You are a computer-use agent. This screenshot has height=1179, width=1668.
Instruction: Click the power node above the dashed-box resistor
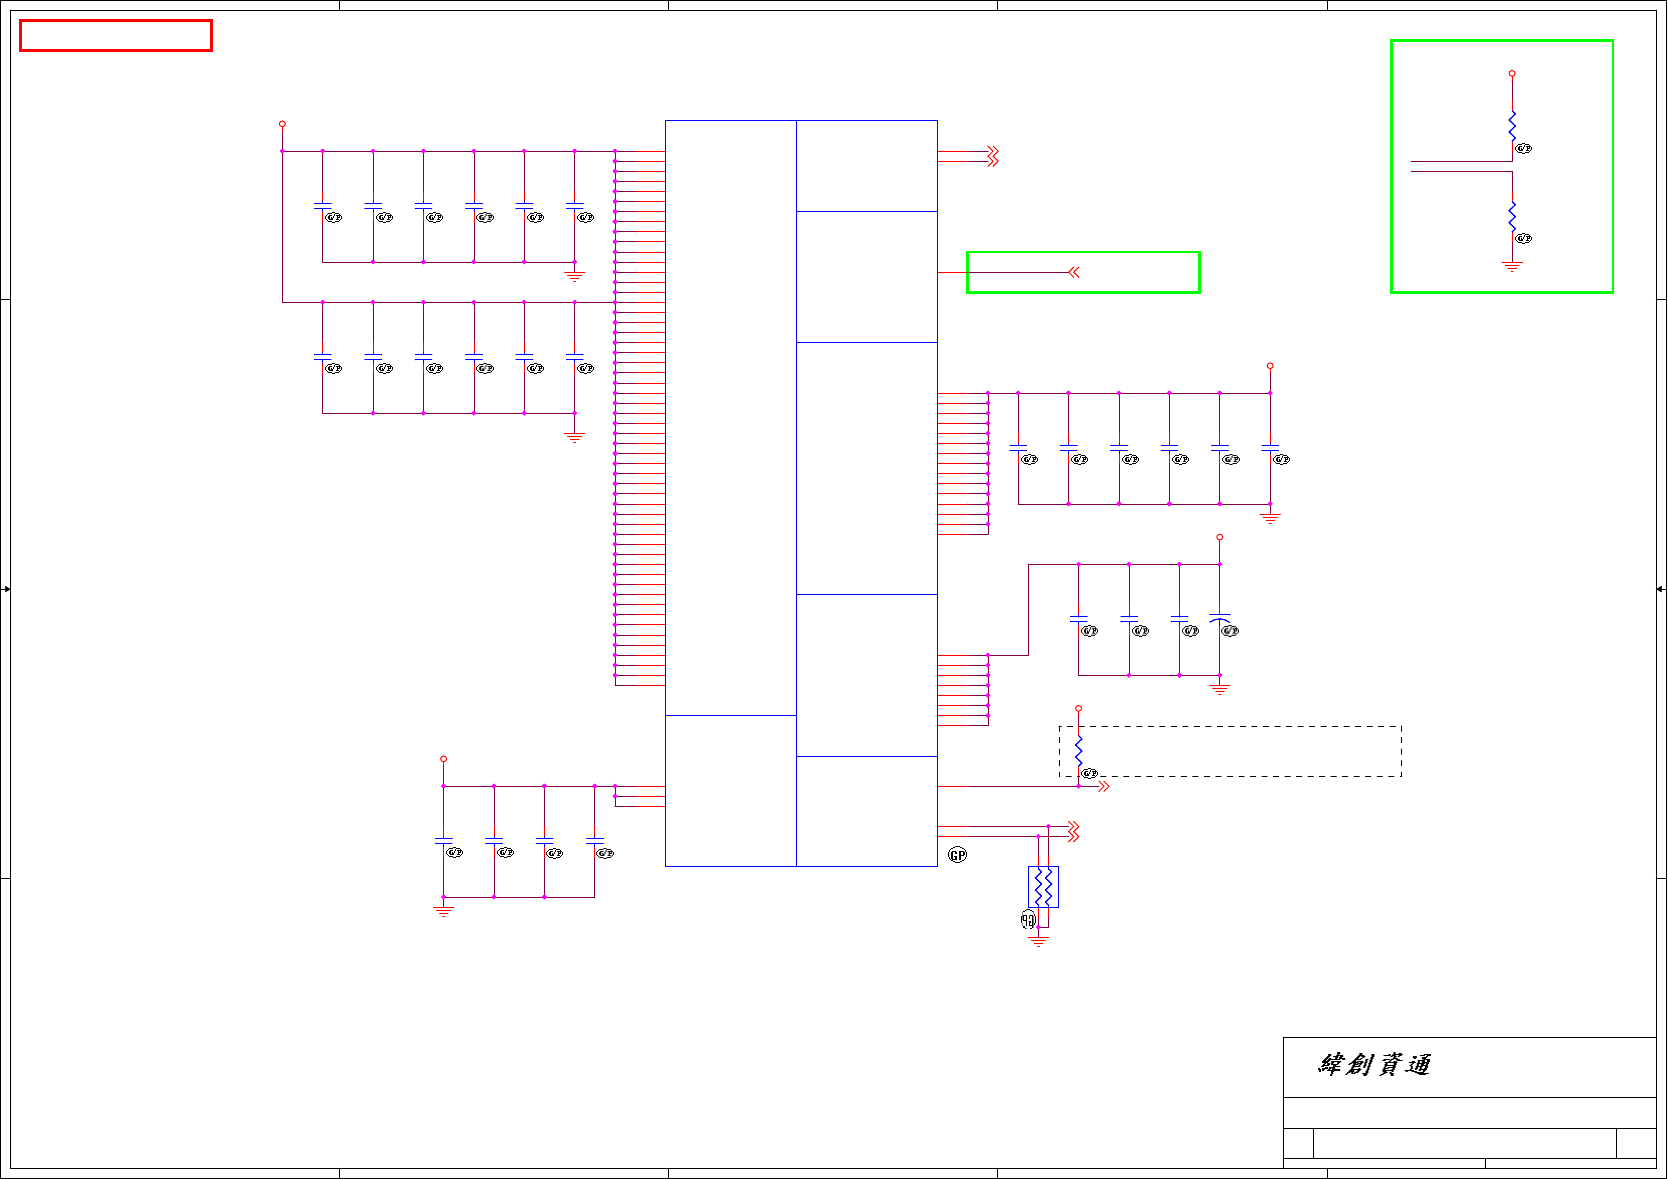click(x=1079, y=708)
